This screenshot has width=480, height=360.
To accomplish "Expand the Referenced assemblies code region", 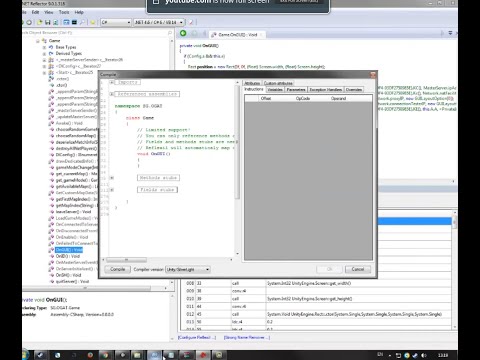I will click(x=112, y=94).
